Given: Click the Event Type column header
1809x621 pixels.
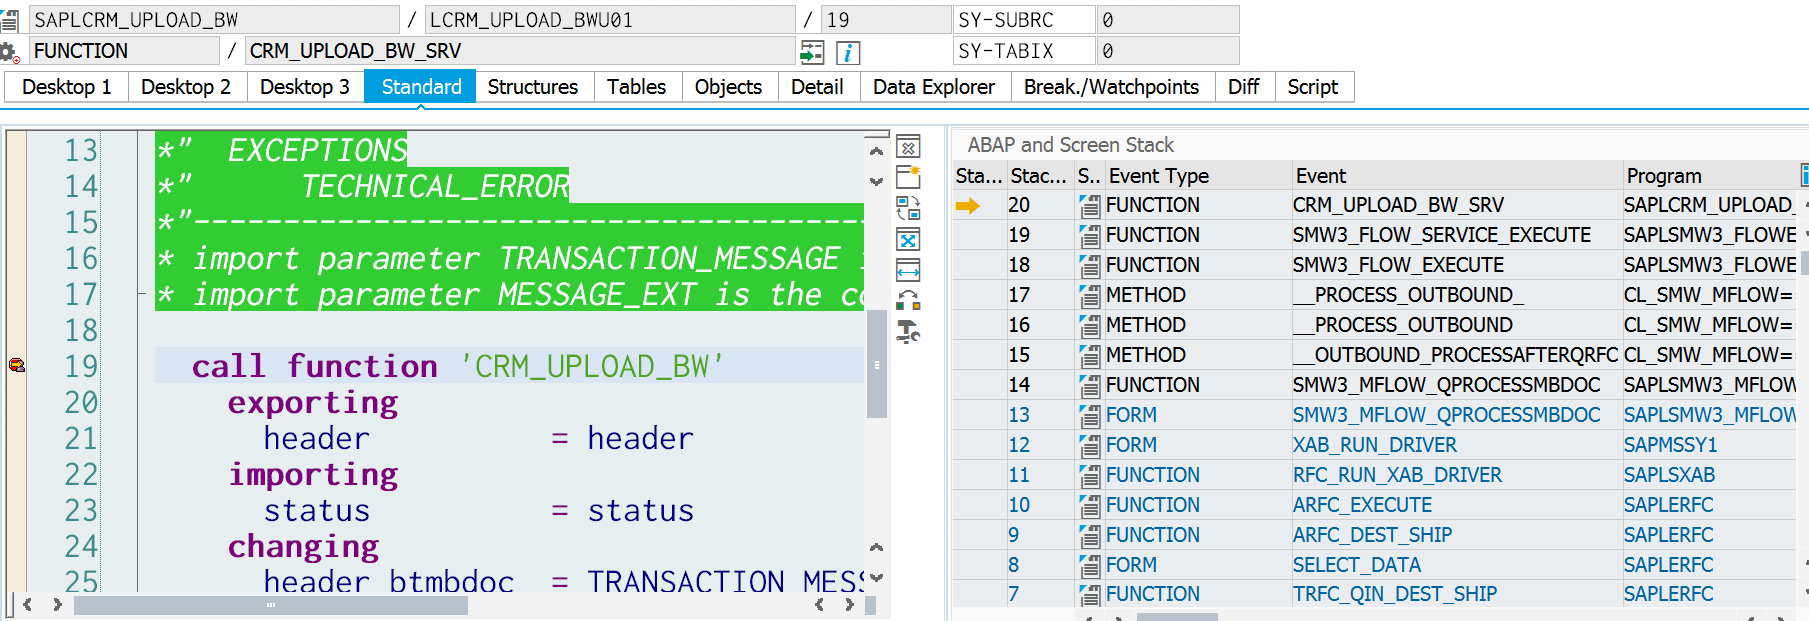Looking at the screenshot, I should click(1198, 176).
